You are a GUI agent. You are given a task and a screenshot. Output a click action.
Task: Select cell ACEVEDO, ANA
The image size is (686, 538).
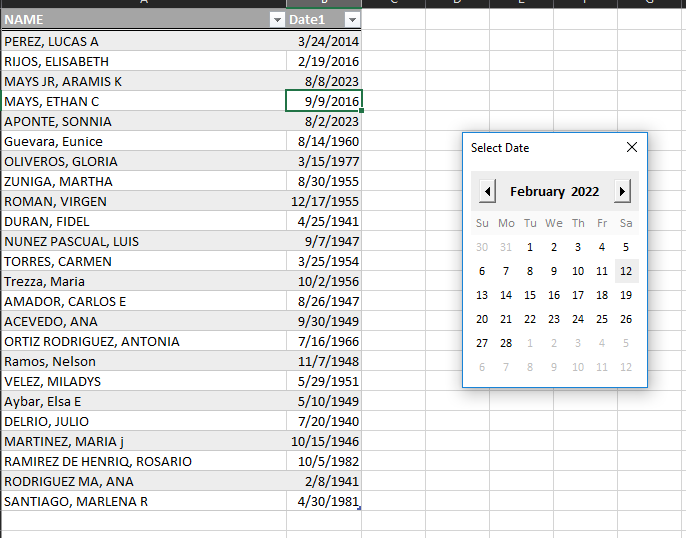pos(144,322)
